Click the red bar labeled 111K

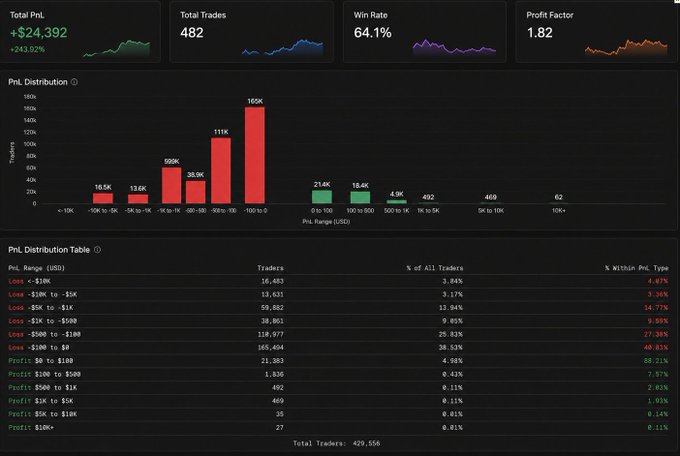coord(221,171)
